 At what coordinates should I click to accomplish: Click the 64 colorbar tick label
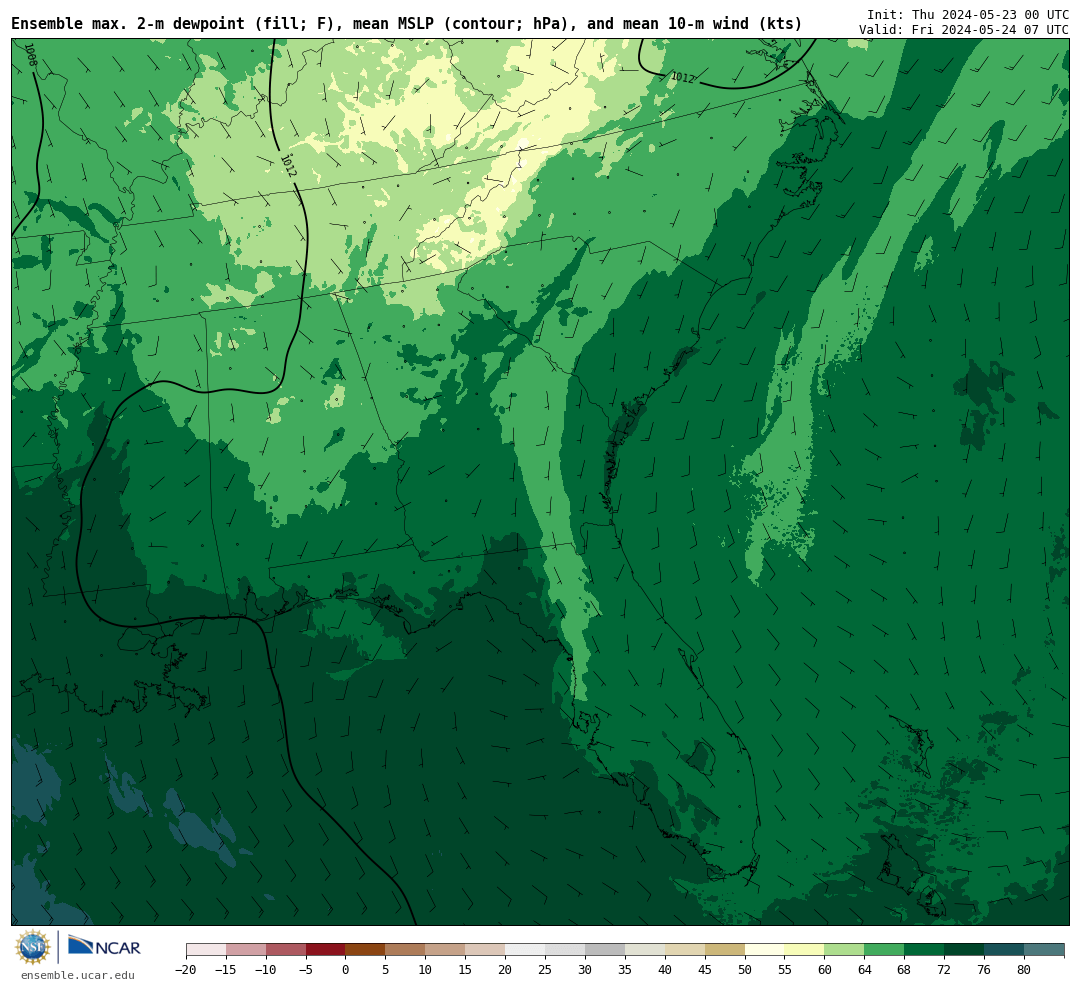coord(865,970)
